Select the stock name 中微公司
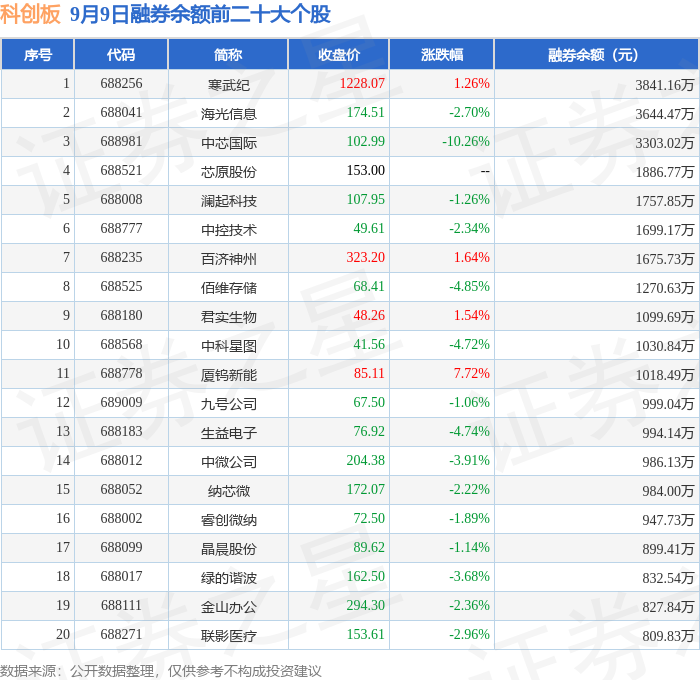The height and width of the screenshot is (680, 700). [x=229, y=462]
